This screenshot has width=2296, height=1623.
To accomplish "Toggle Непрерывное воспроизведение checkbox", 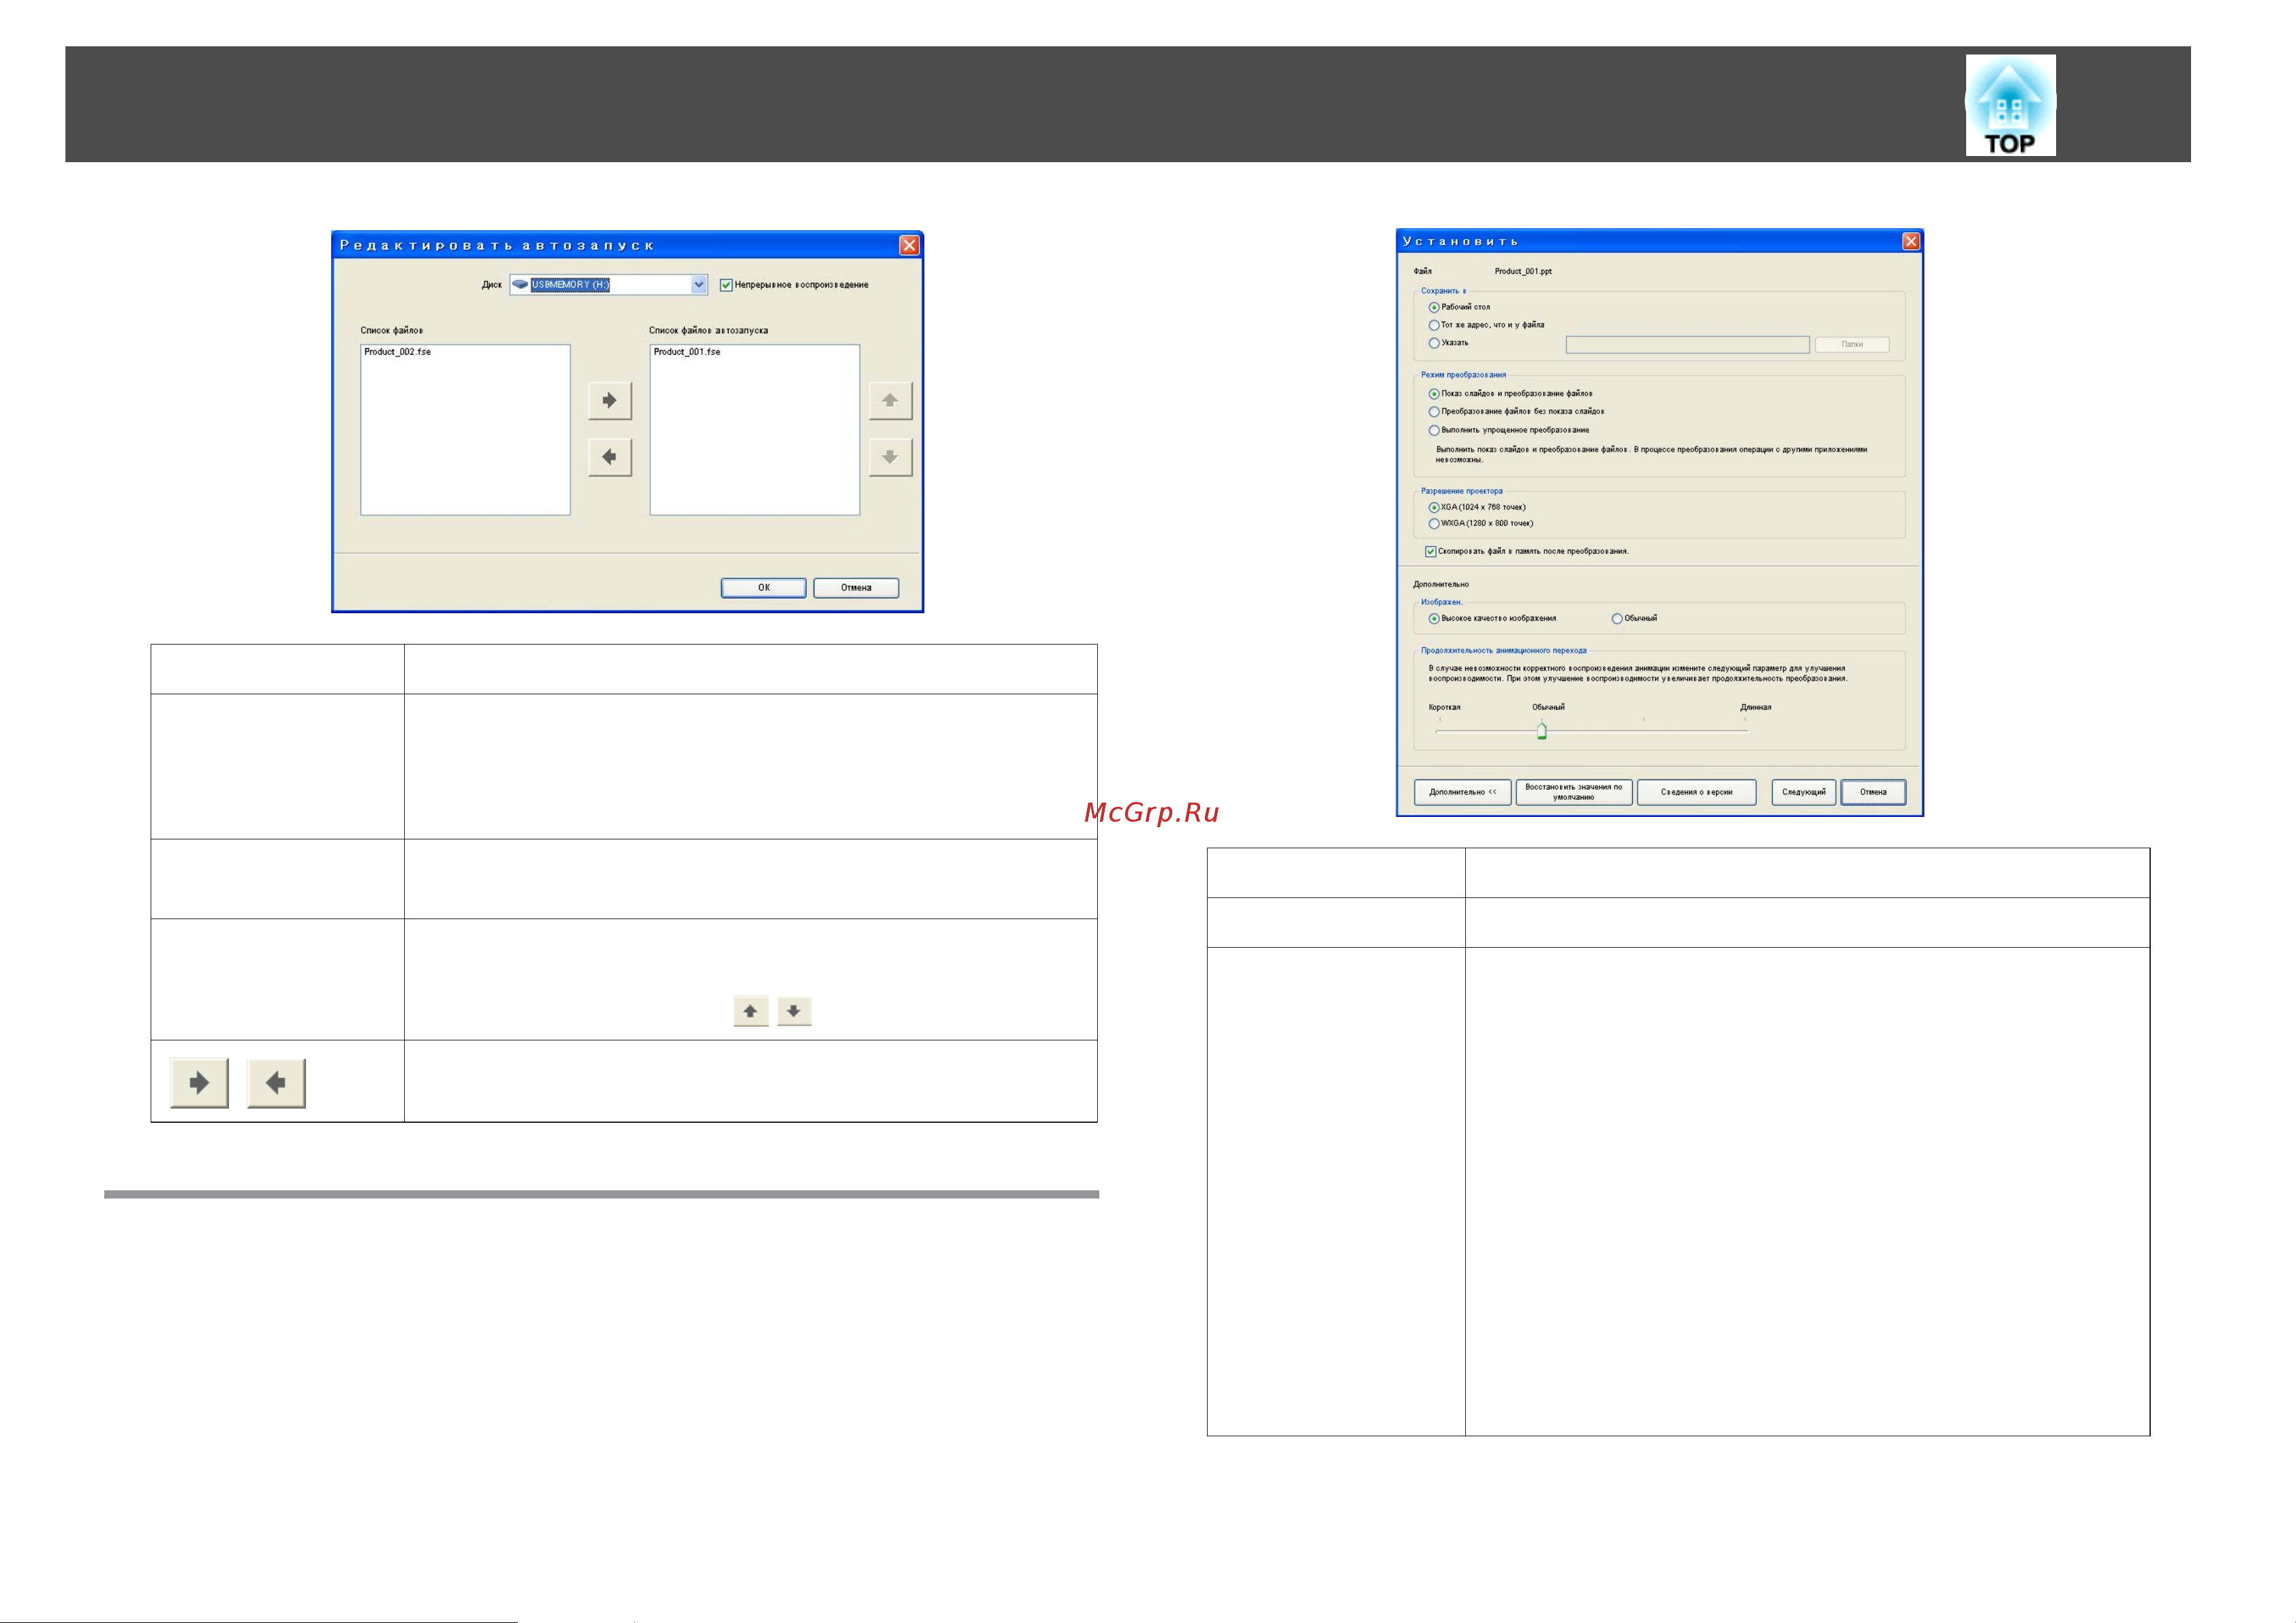I will pyautogui.click(x=726, y=285).
